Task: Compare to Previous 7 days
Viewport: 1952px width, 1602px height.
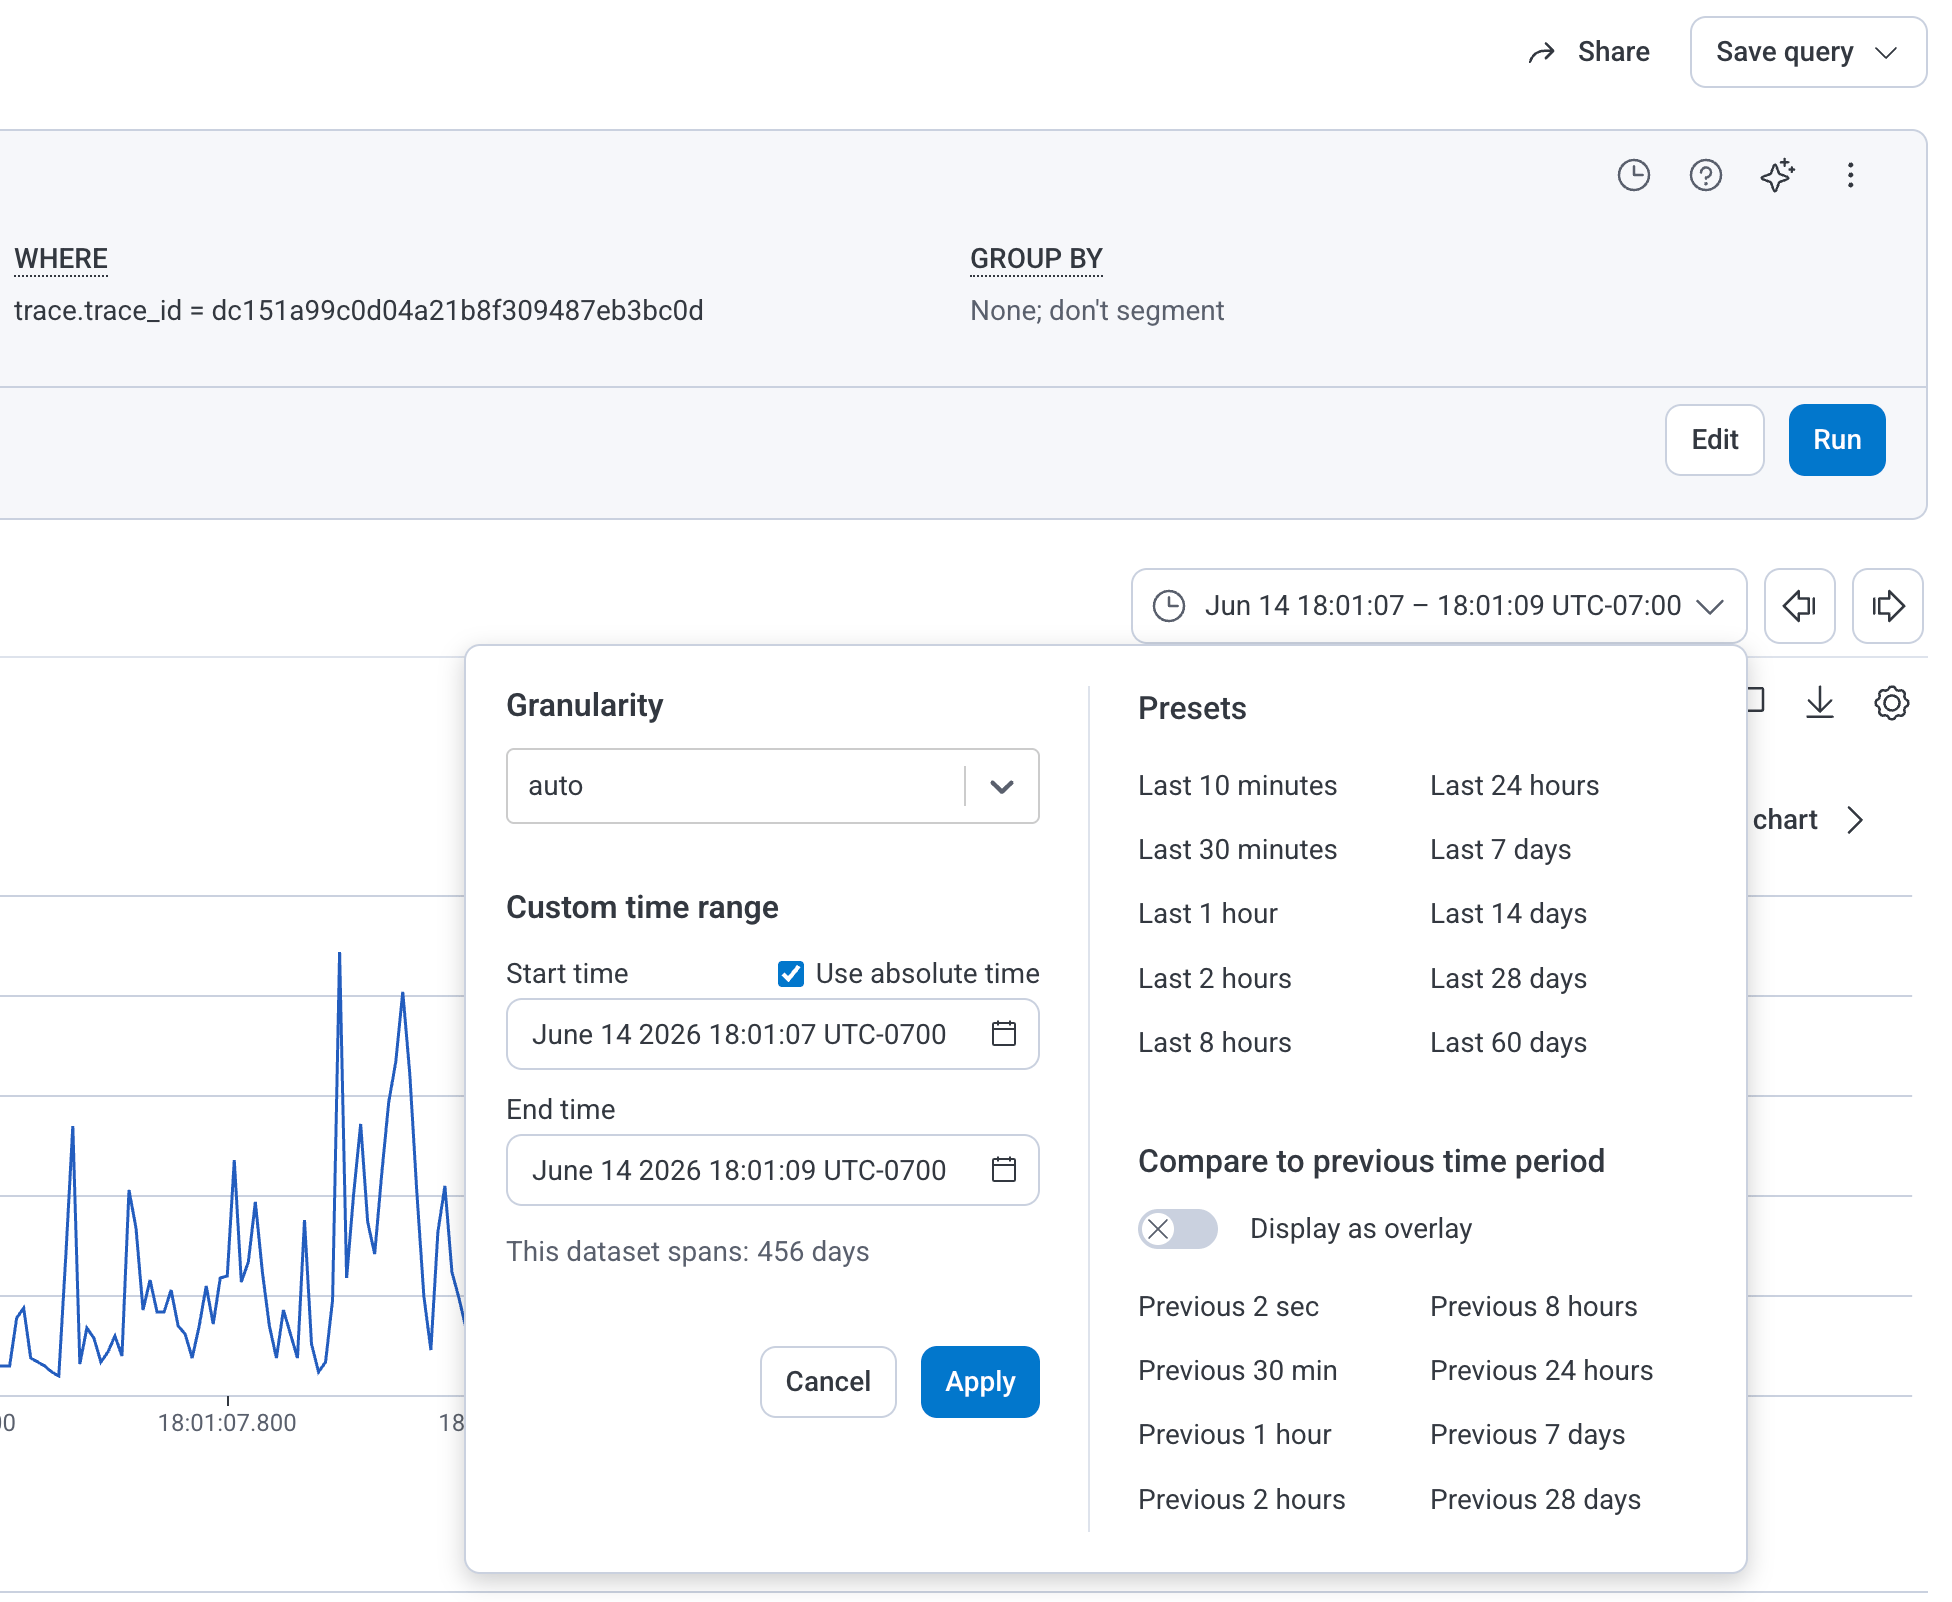Action: pos(1527,1435)
